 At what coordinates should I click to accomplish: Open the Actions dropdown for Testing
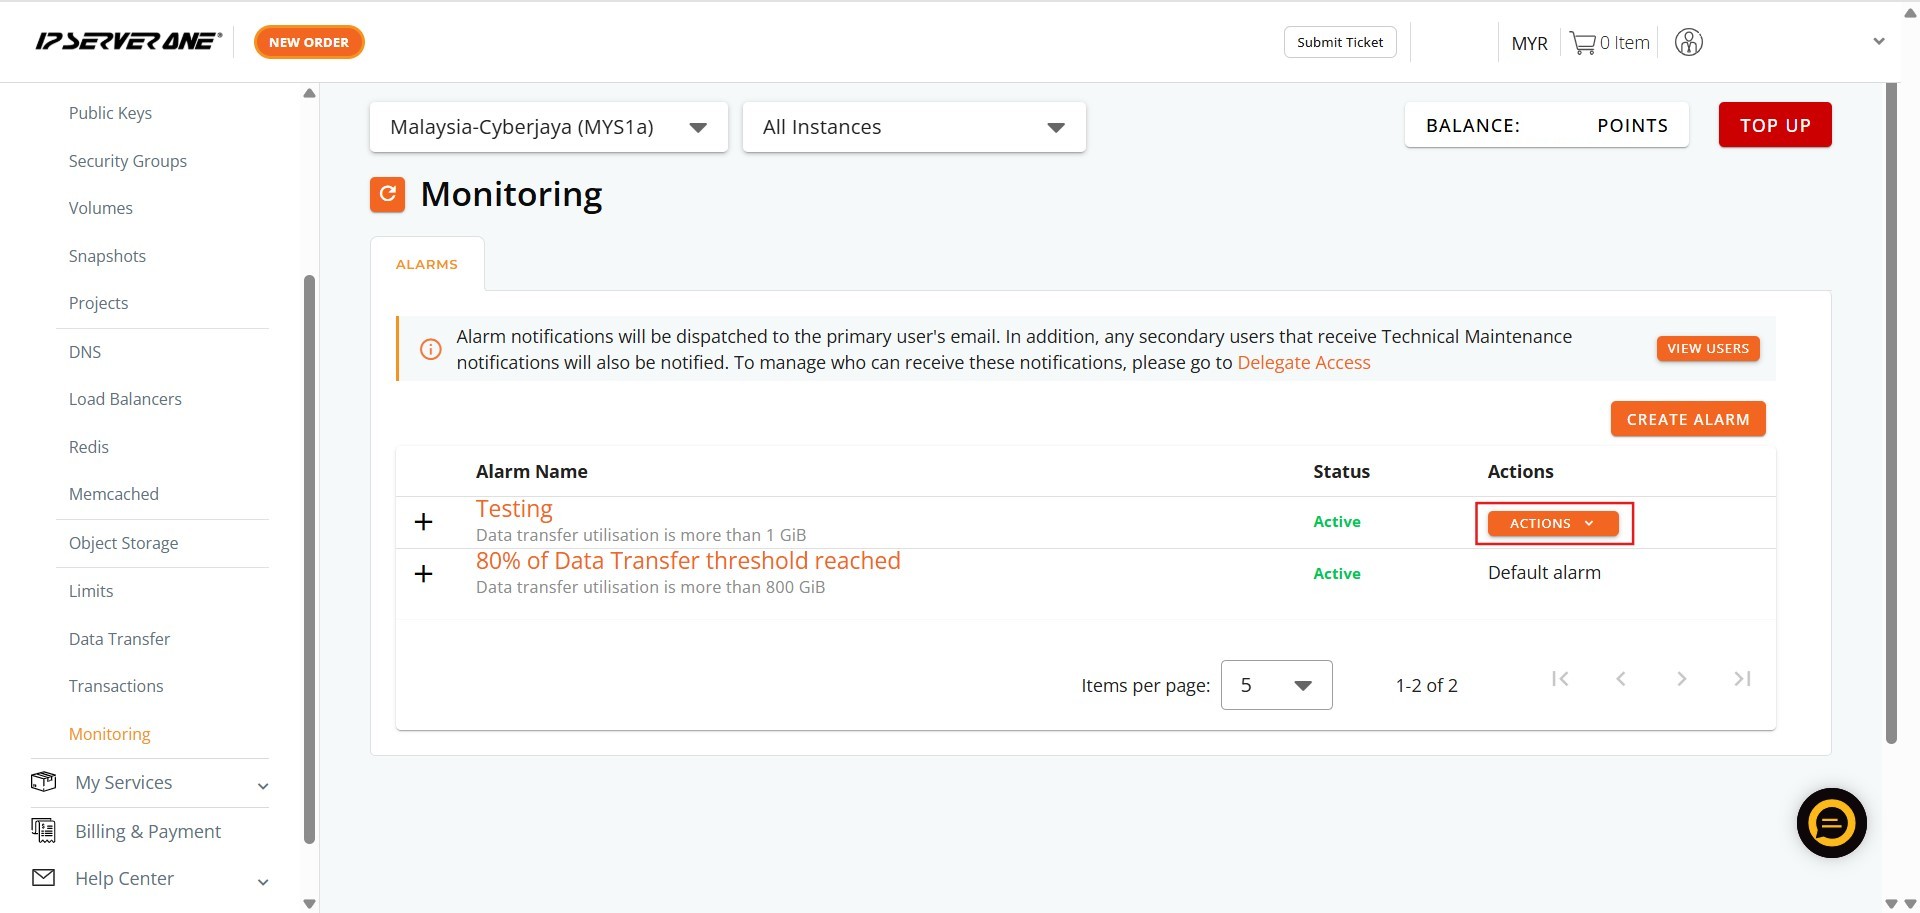(1552, 523)
